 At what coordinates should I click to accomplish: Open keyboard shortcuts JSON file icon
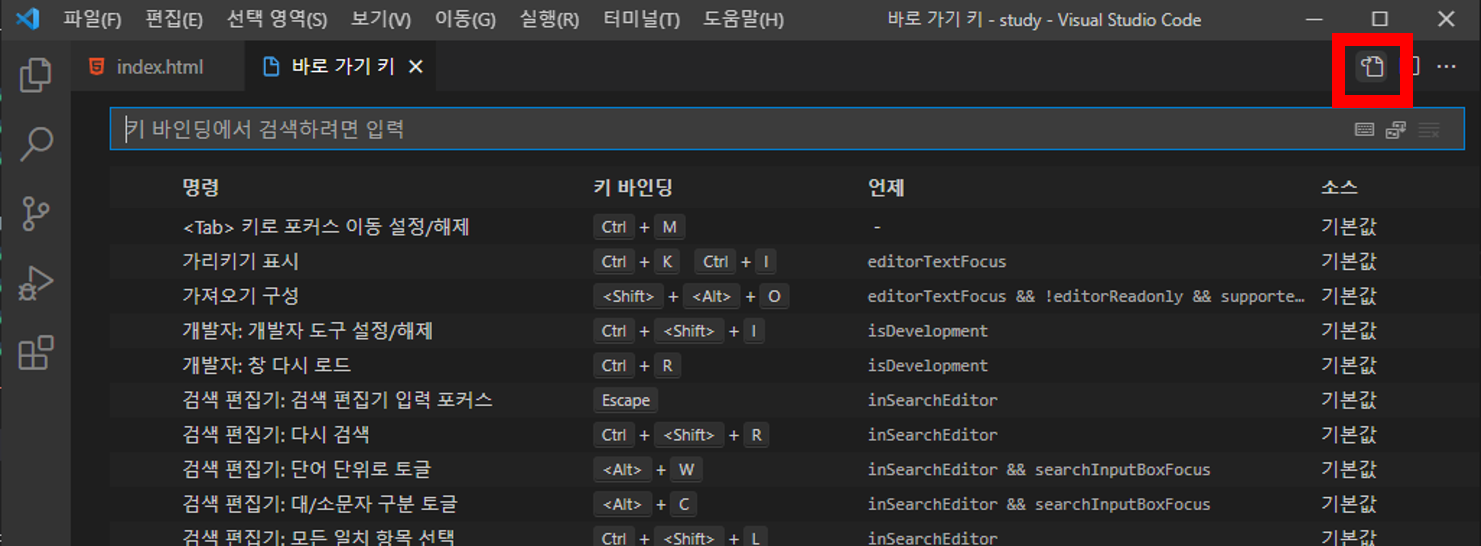click(1372, 67)
